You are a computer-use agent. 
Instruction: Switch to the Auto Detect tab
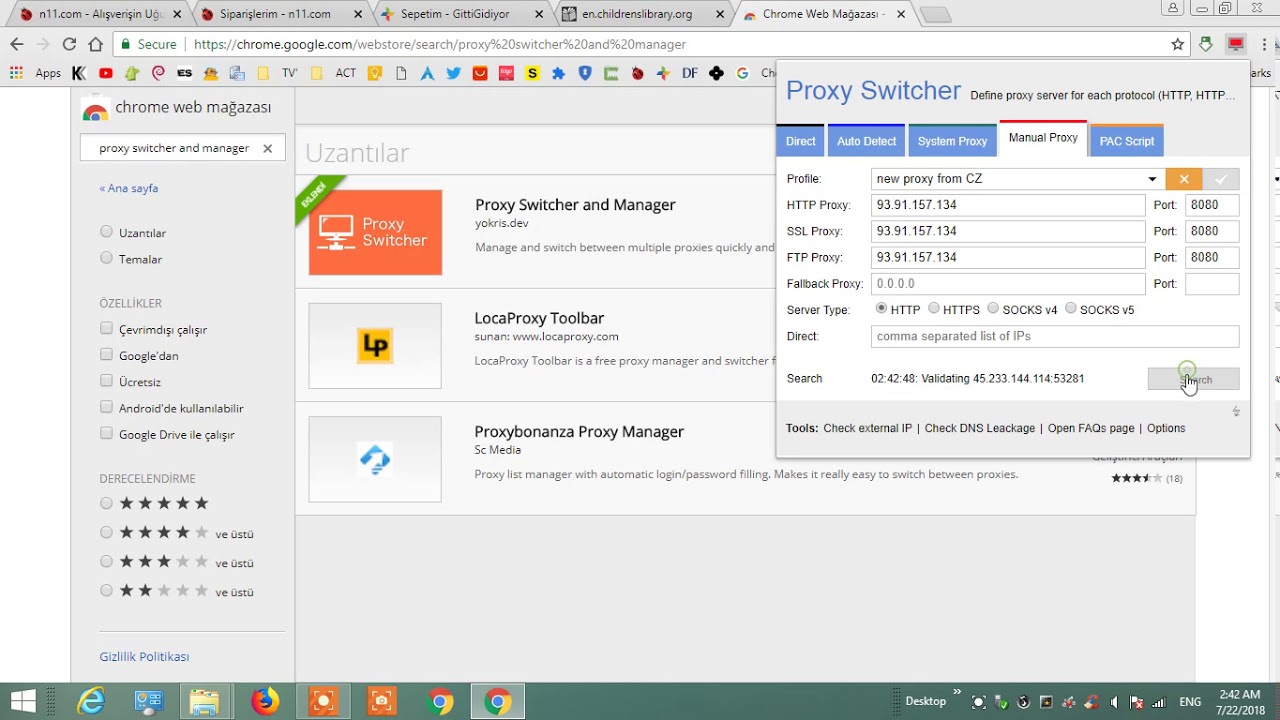tap(866, 141)
